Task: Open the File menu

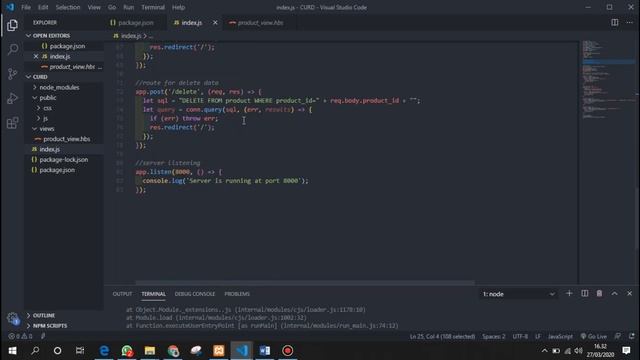Action: point(26,7)
